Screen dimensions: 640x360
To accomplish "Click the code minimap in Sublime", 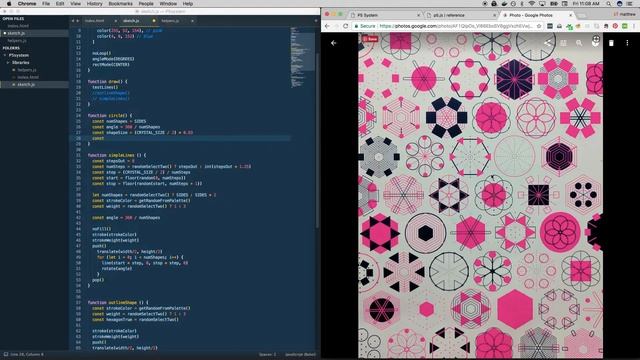I will pyautogui.click(x=302, y=57).
